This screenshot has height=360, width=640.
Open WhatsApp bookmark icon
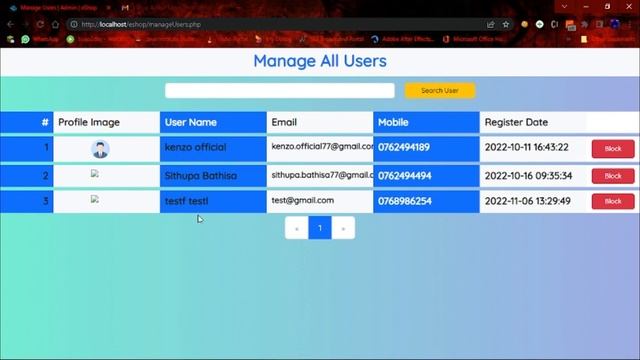[x=25, y=39]
